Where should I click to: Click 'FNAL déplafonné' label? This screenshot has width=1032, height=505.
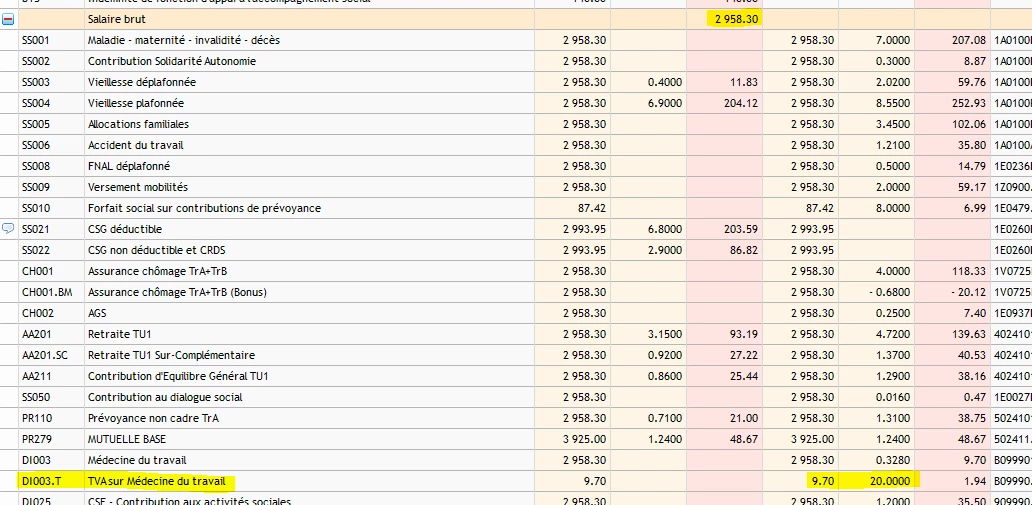click(x=129, y=166)
